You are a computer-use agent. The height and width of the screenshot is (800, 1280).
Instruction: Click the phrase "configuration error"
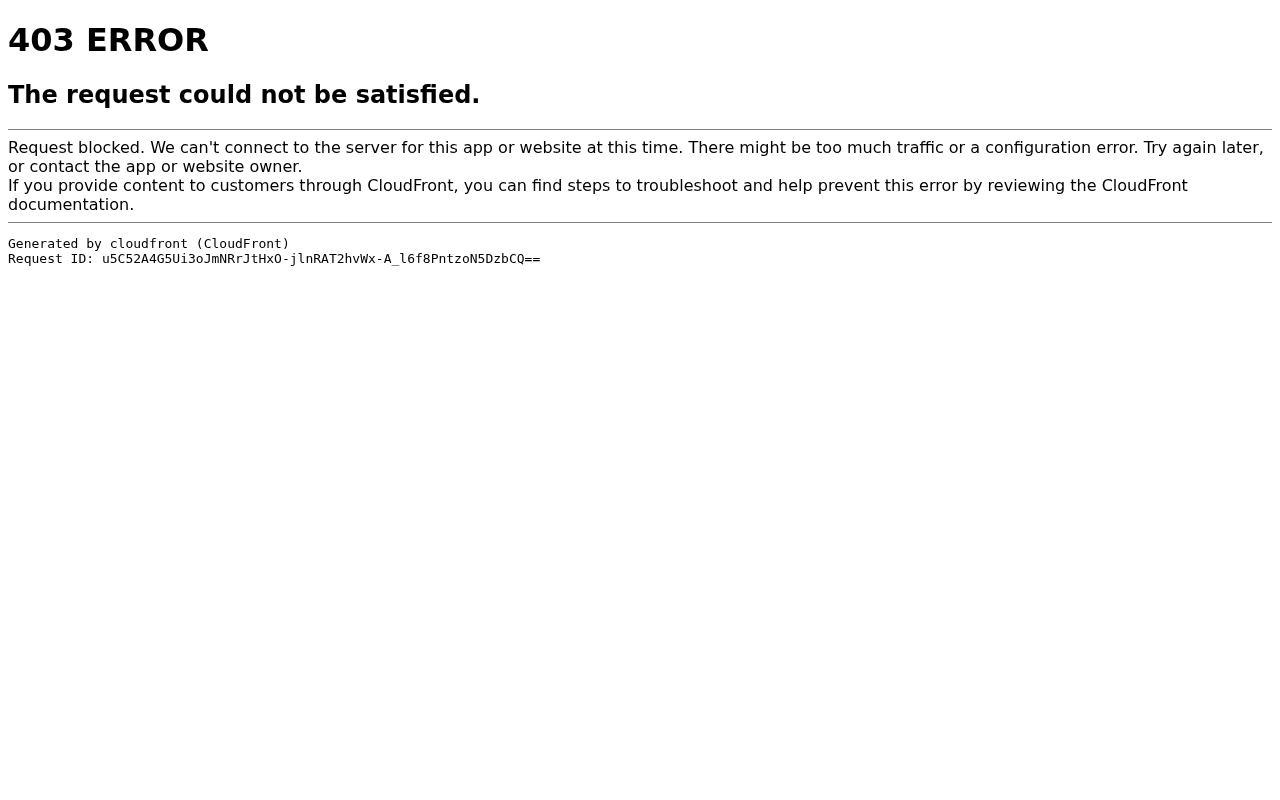coord(1061,147)
